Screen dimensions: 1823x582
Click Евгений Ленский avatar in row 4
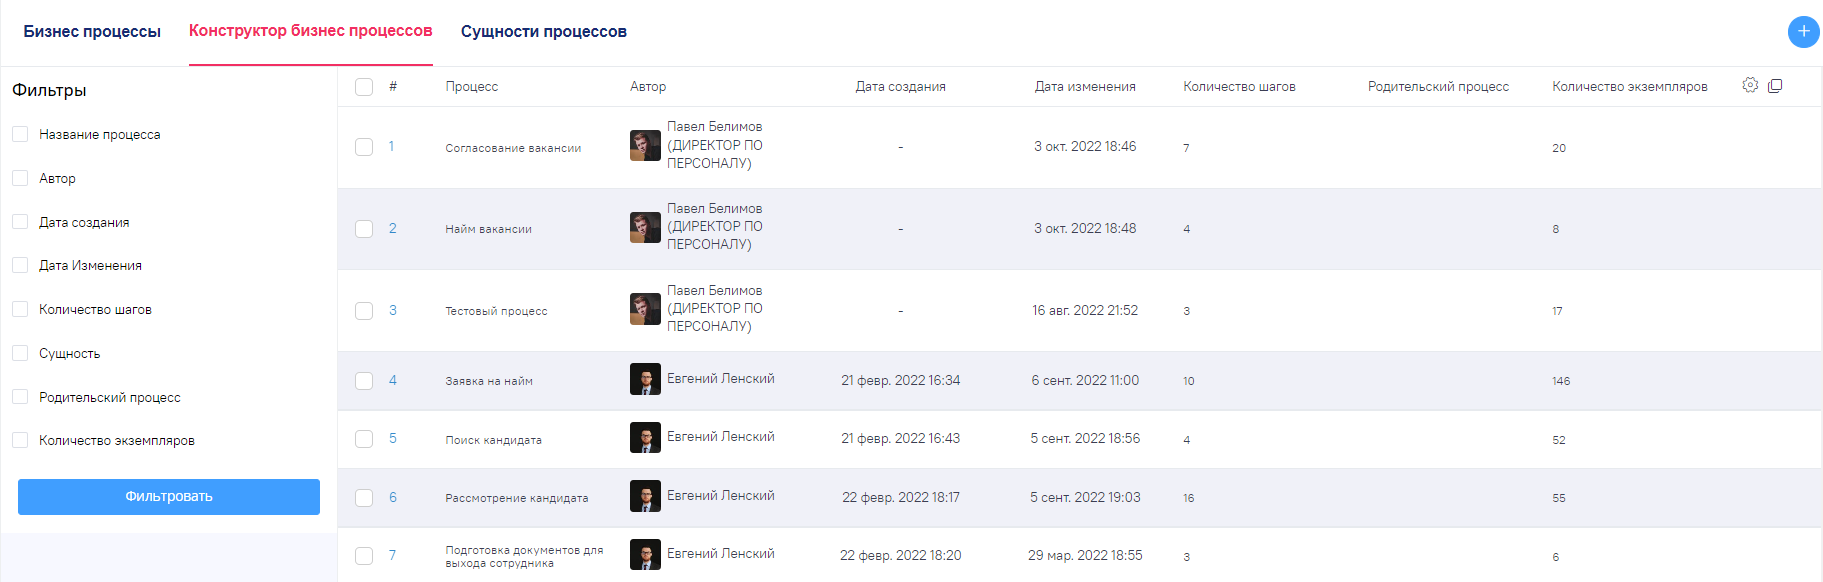tap(645, 379)
